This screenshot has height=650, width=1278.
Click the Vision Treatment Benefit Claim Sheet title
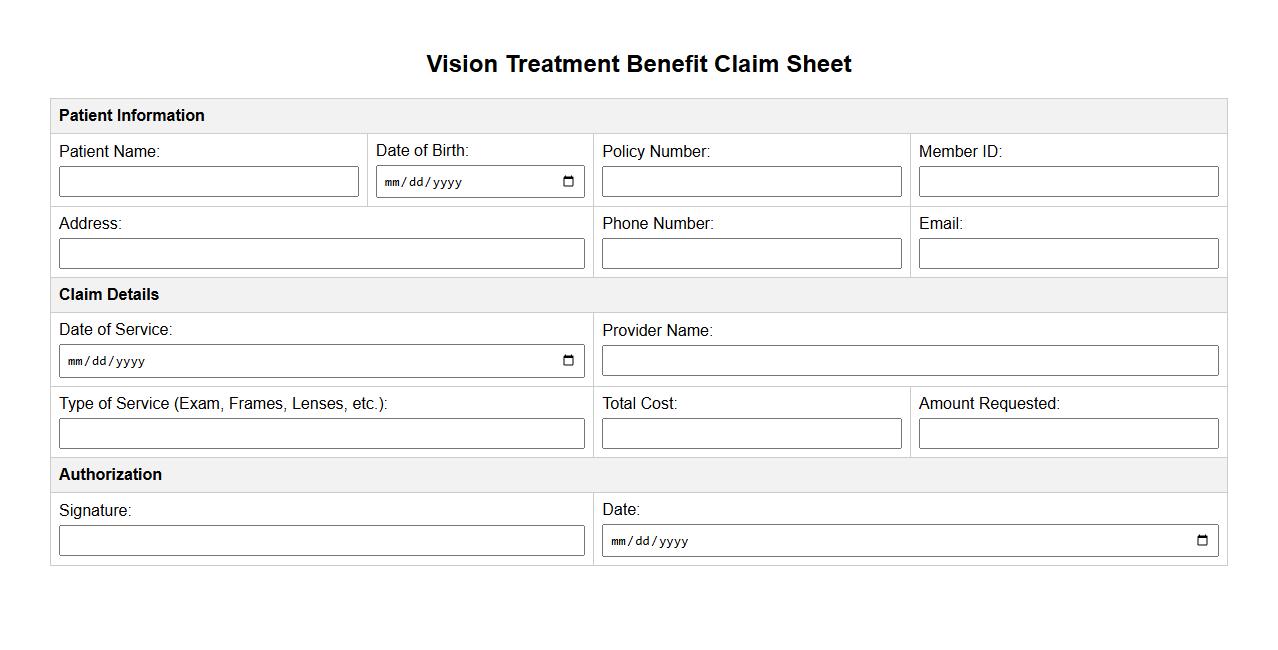click(638, 64)
